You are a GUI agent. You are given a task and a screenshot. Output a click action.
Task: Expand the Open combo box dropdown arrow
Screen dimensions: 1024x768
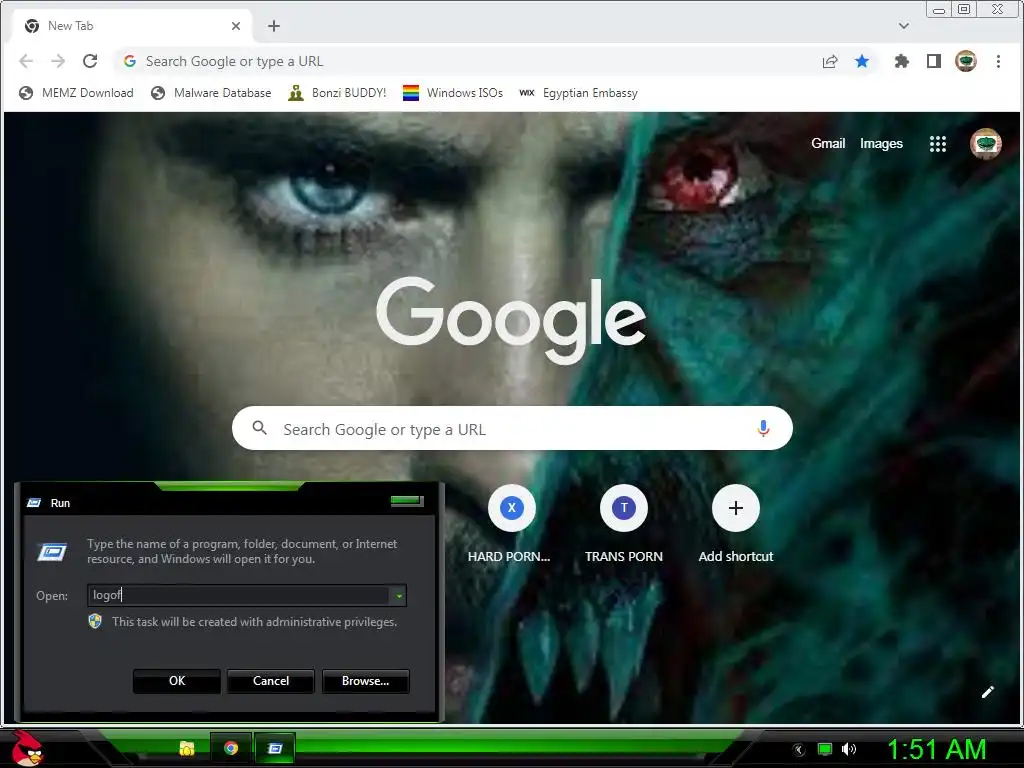click(x=398, y=595)
